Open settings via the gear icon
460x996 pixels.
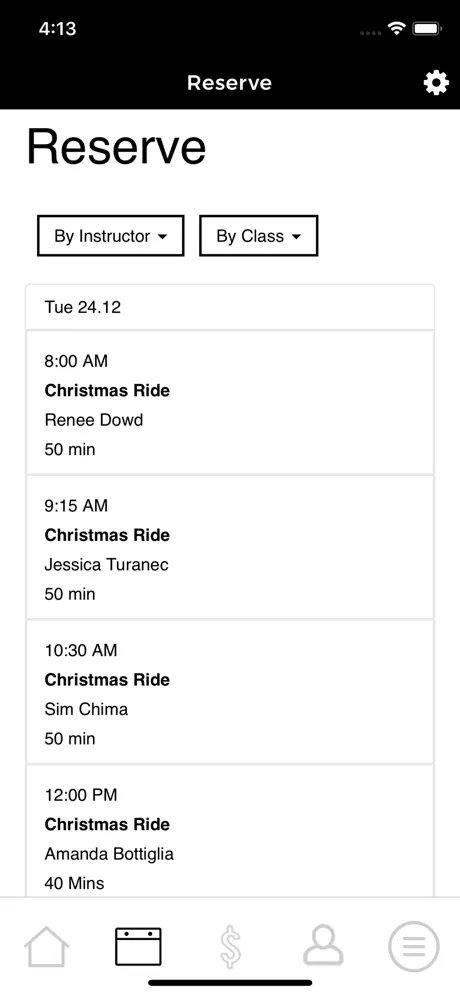point(436,83)
